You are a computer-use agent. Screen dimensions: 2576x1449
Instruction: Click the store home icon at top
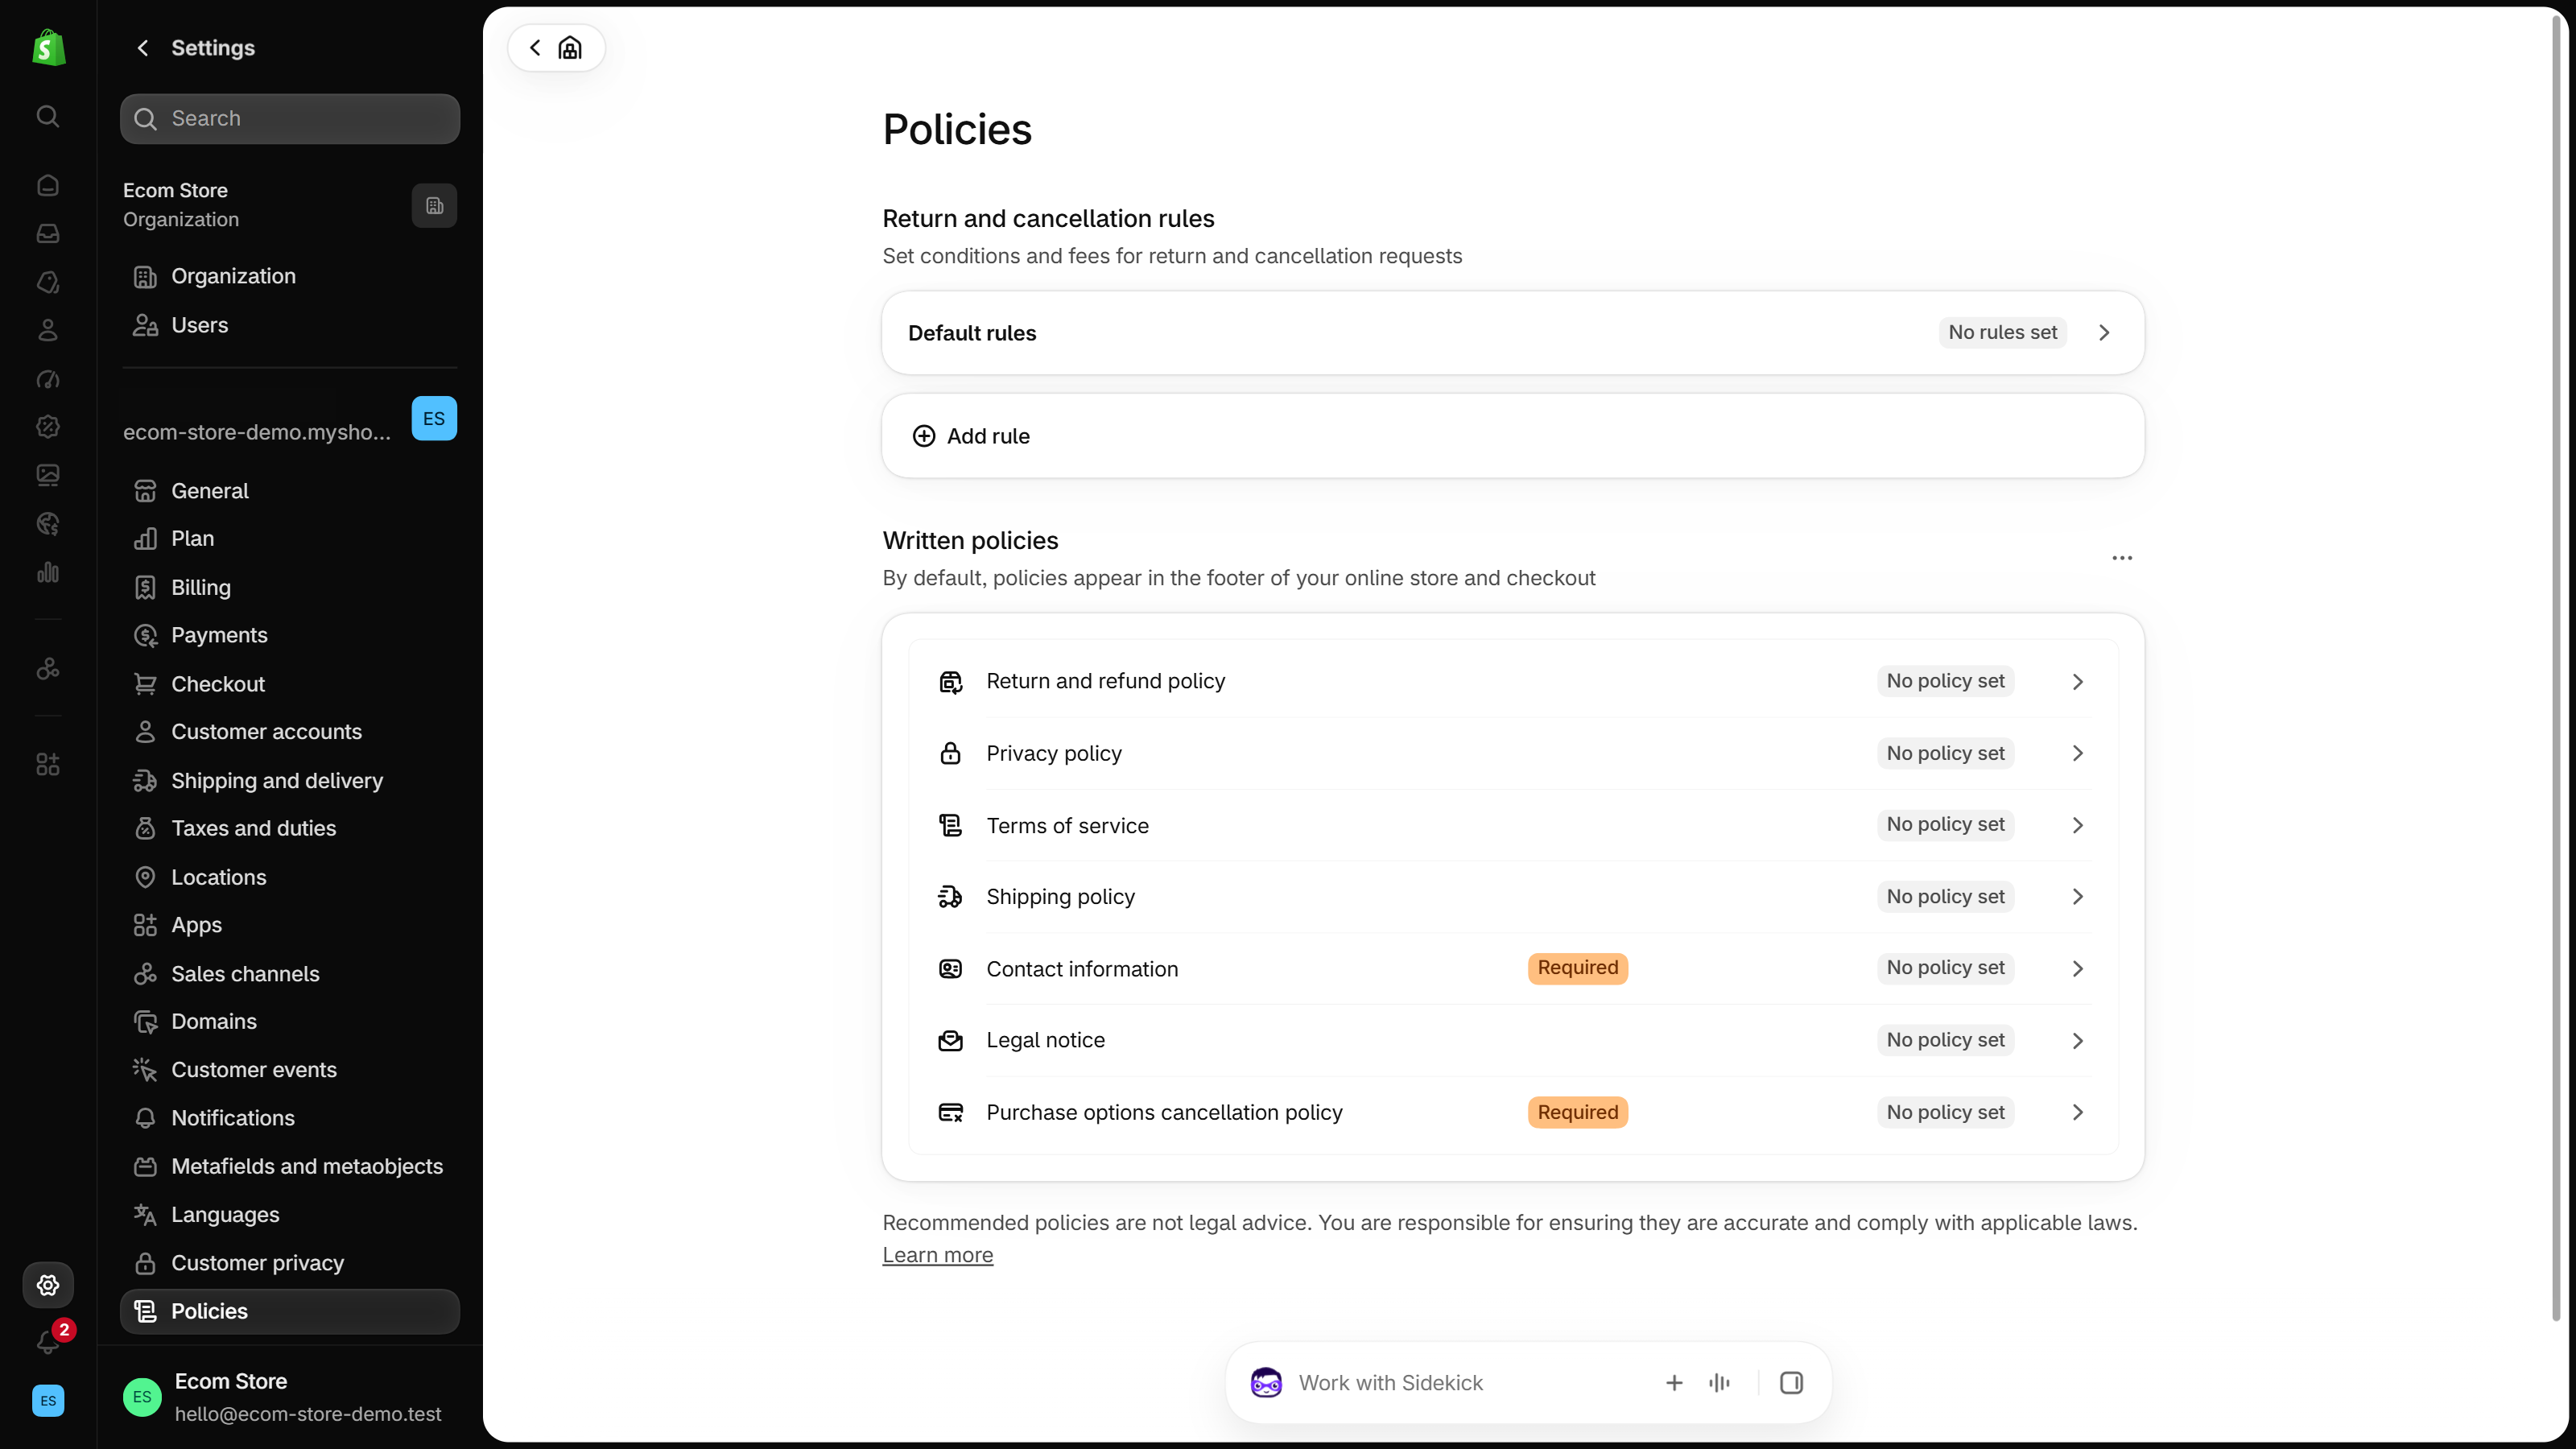pos(570,48)
